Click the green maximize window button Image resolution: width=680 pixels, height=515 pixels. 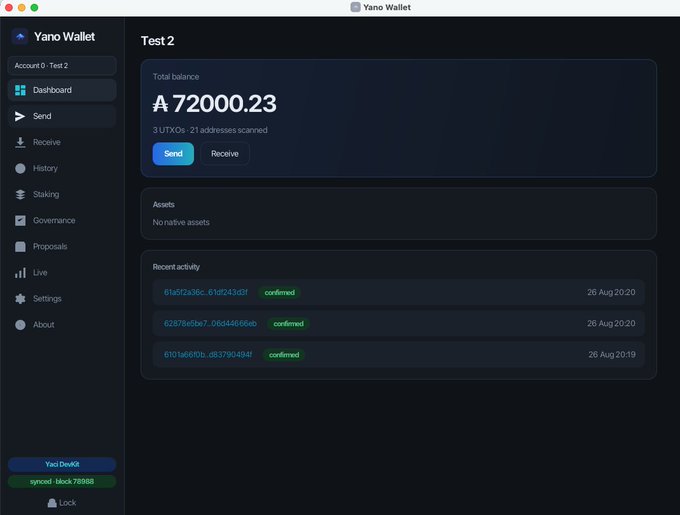point(34,7)
